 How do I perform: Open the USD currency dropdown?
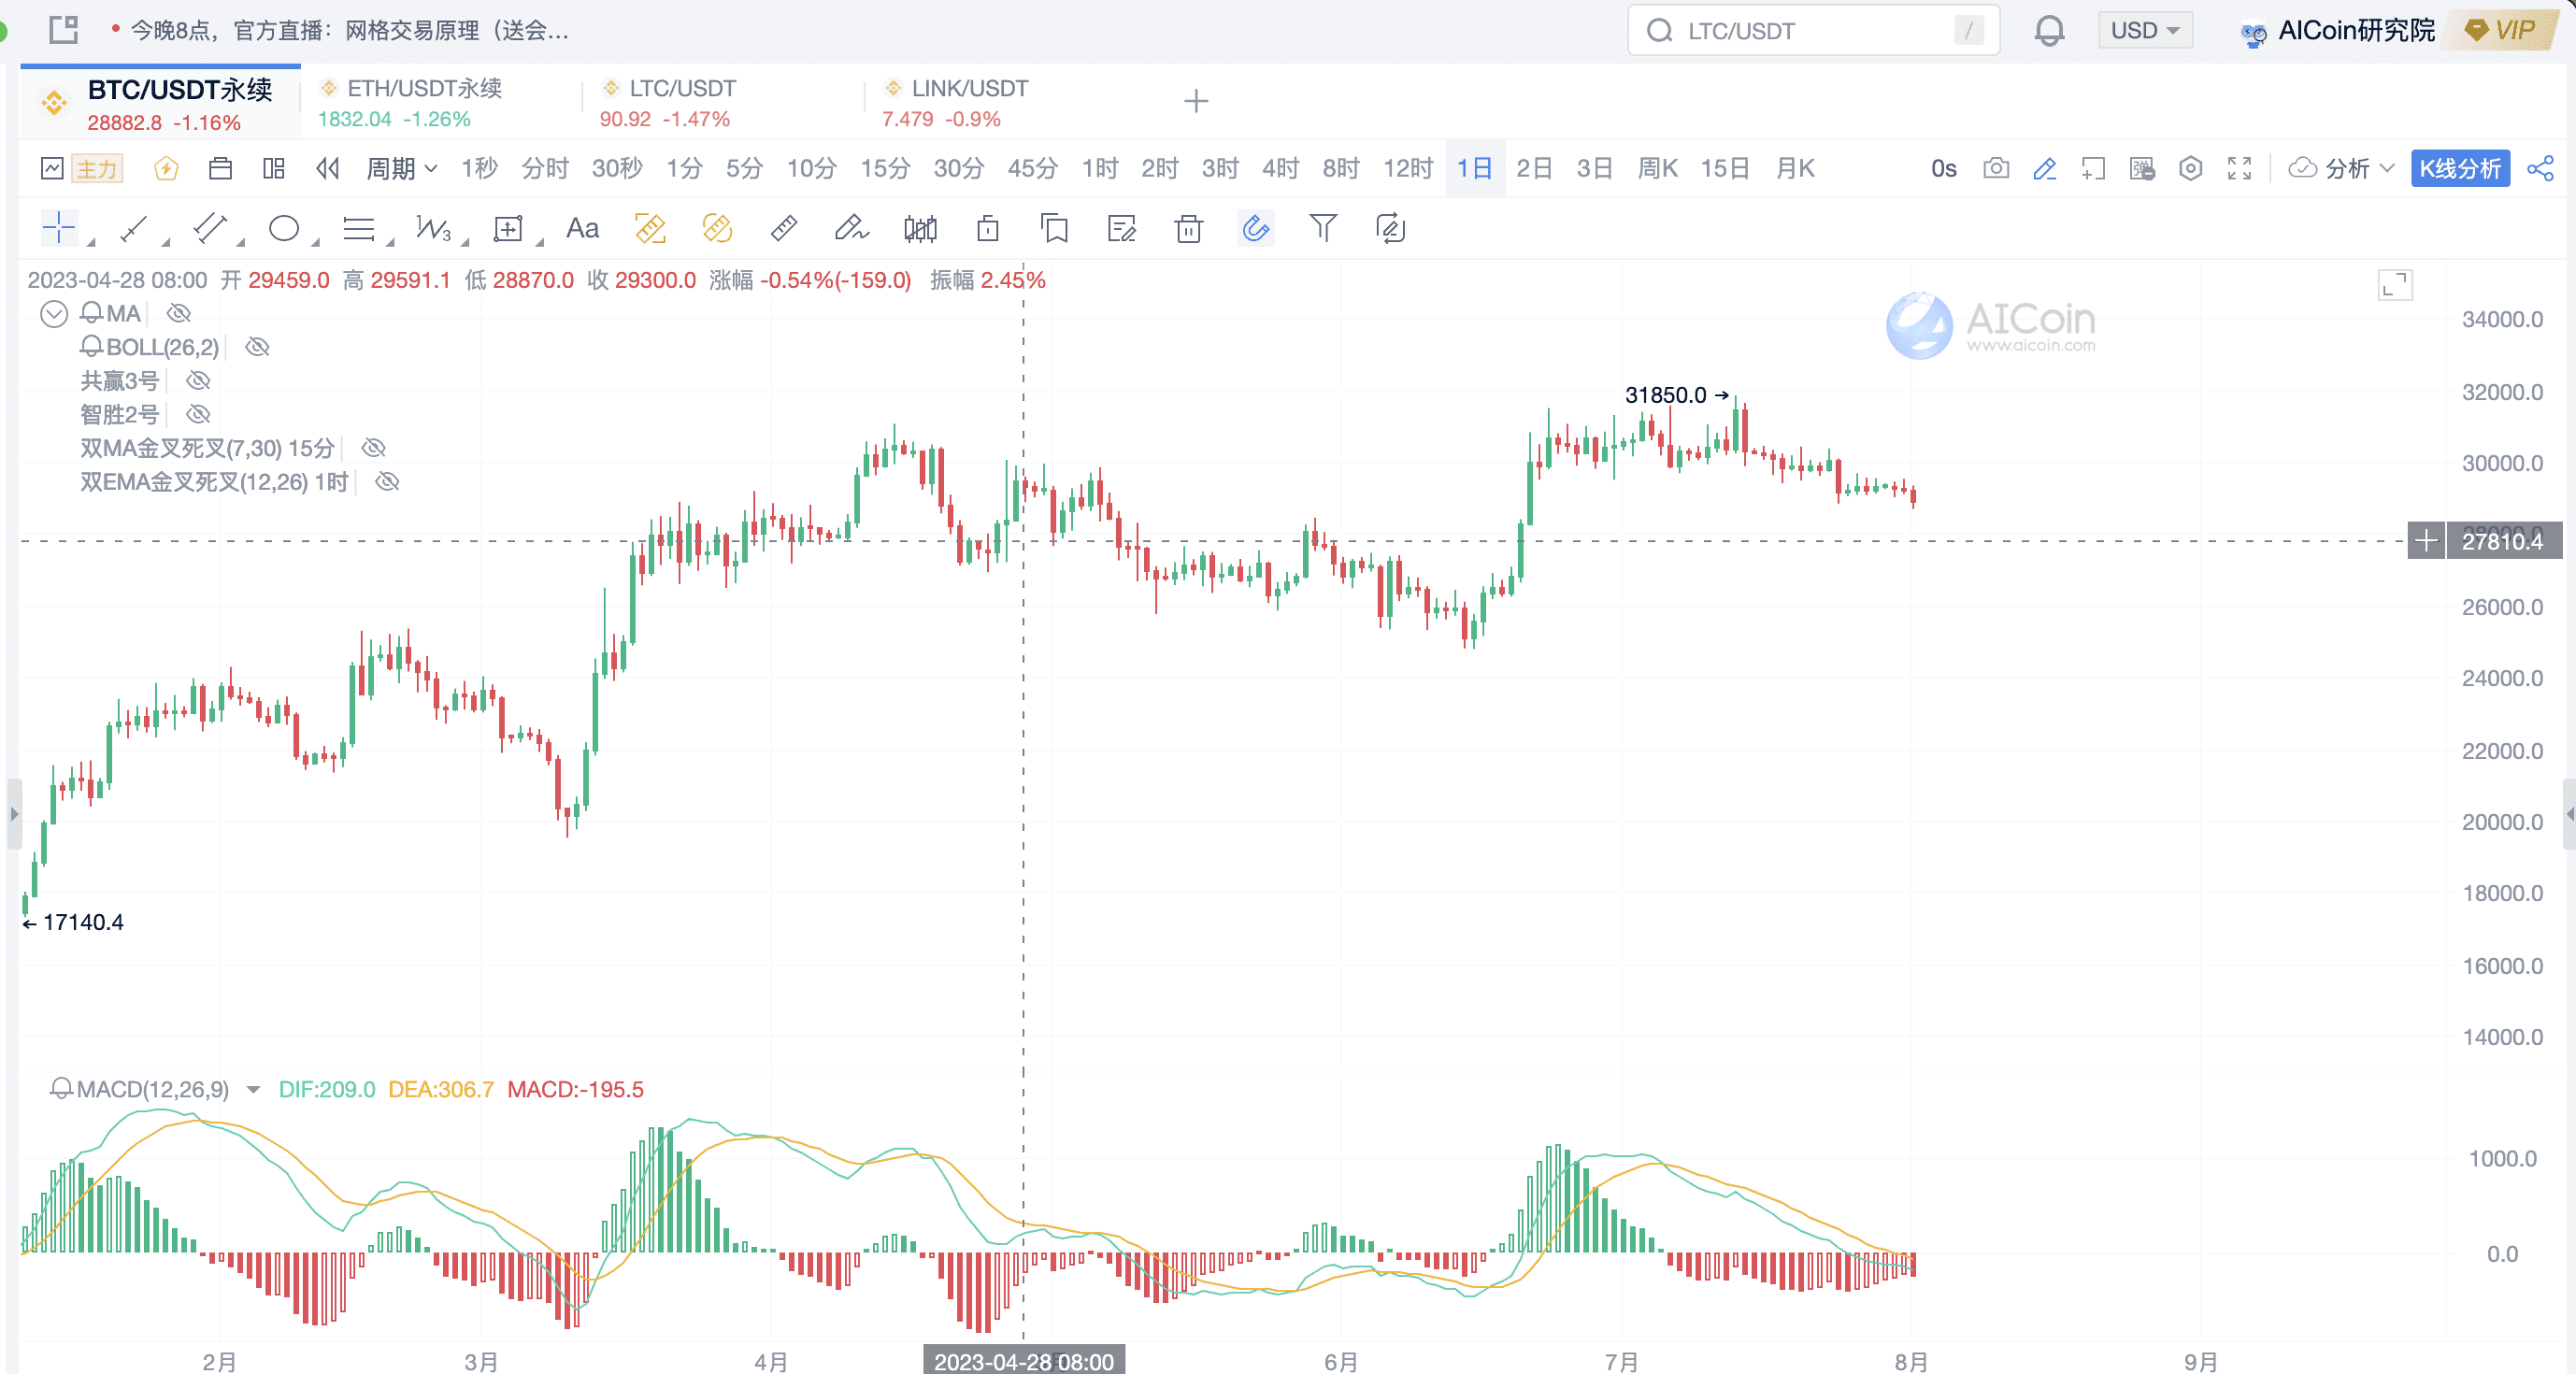click(2145, 31)
